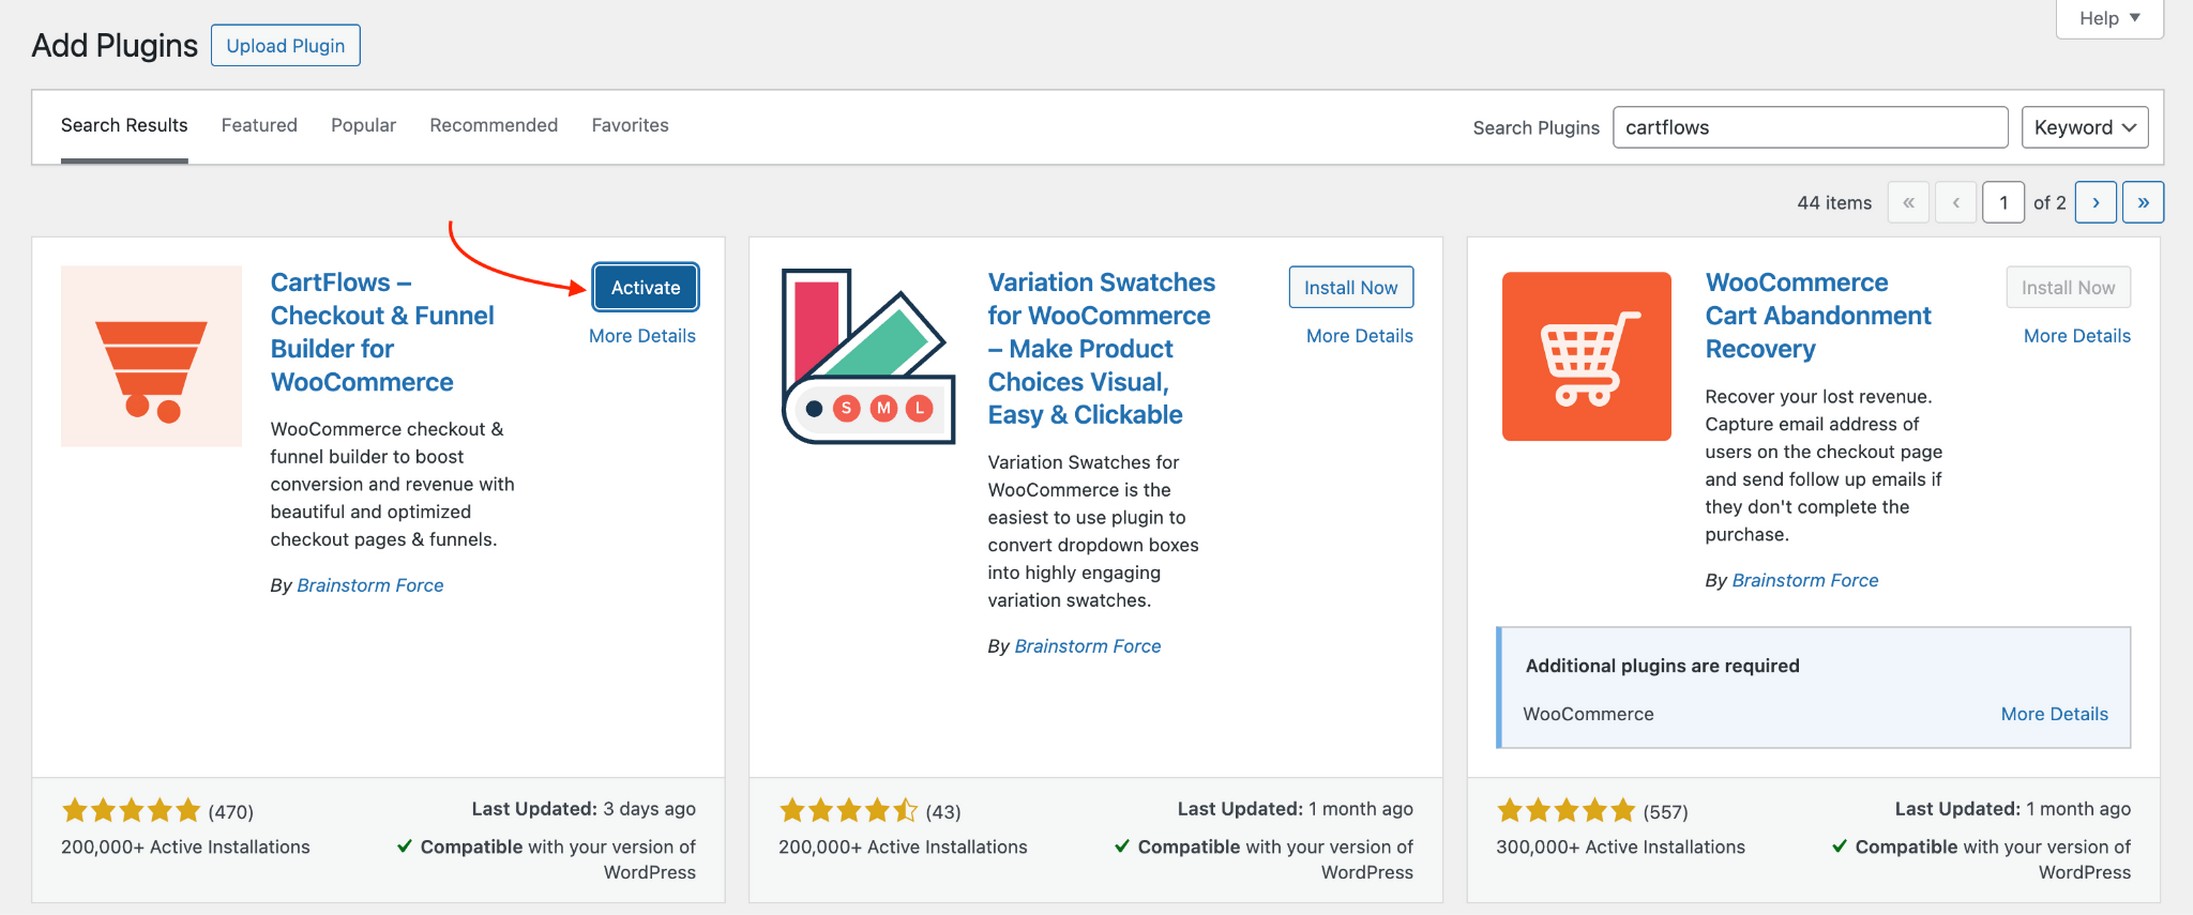The height and width of the screenshot is (915, 2193).
Task: Switch to the Search Results tab
Action: tap(124, 125)
